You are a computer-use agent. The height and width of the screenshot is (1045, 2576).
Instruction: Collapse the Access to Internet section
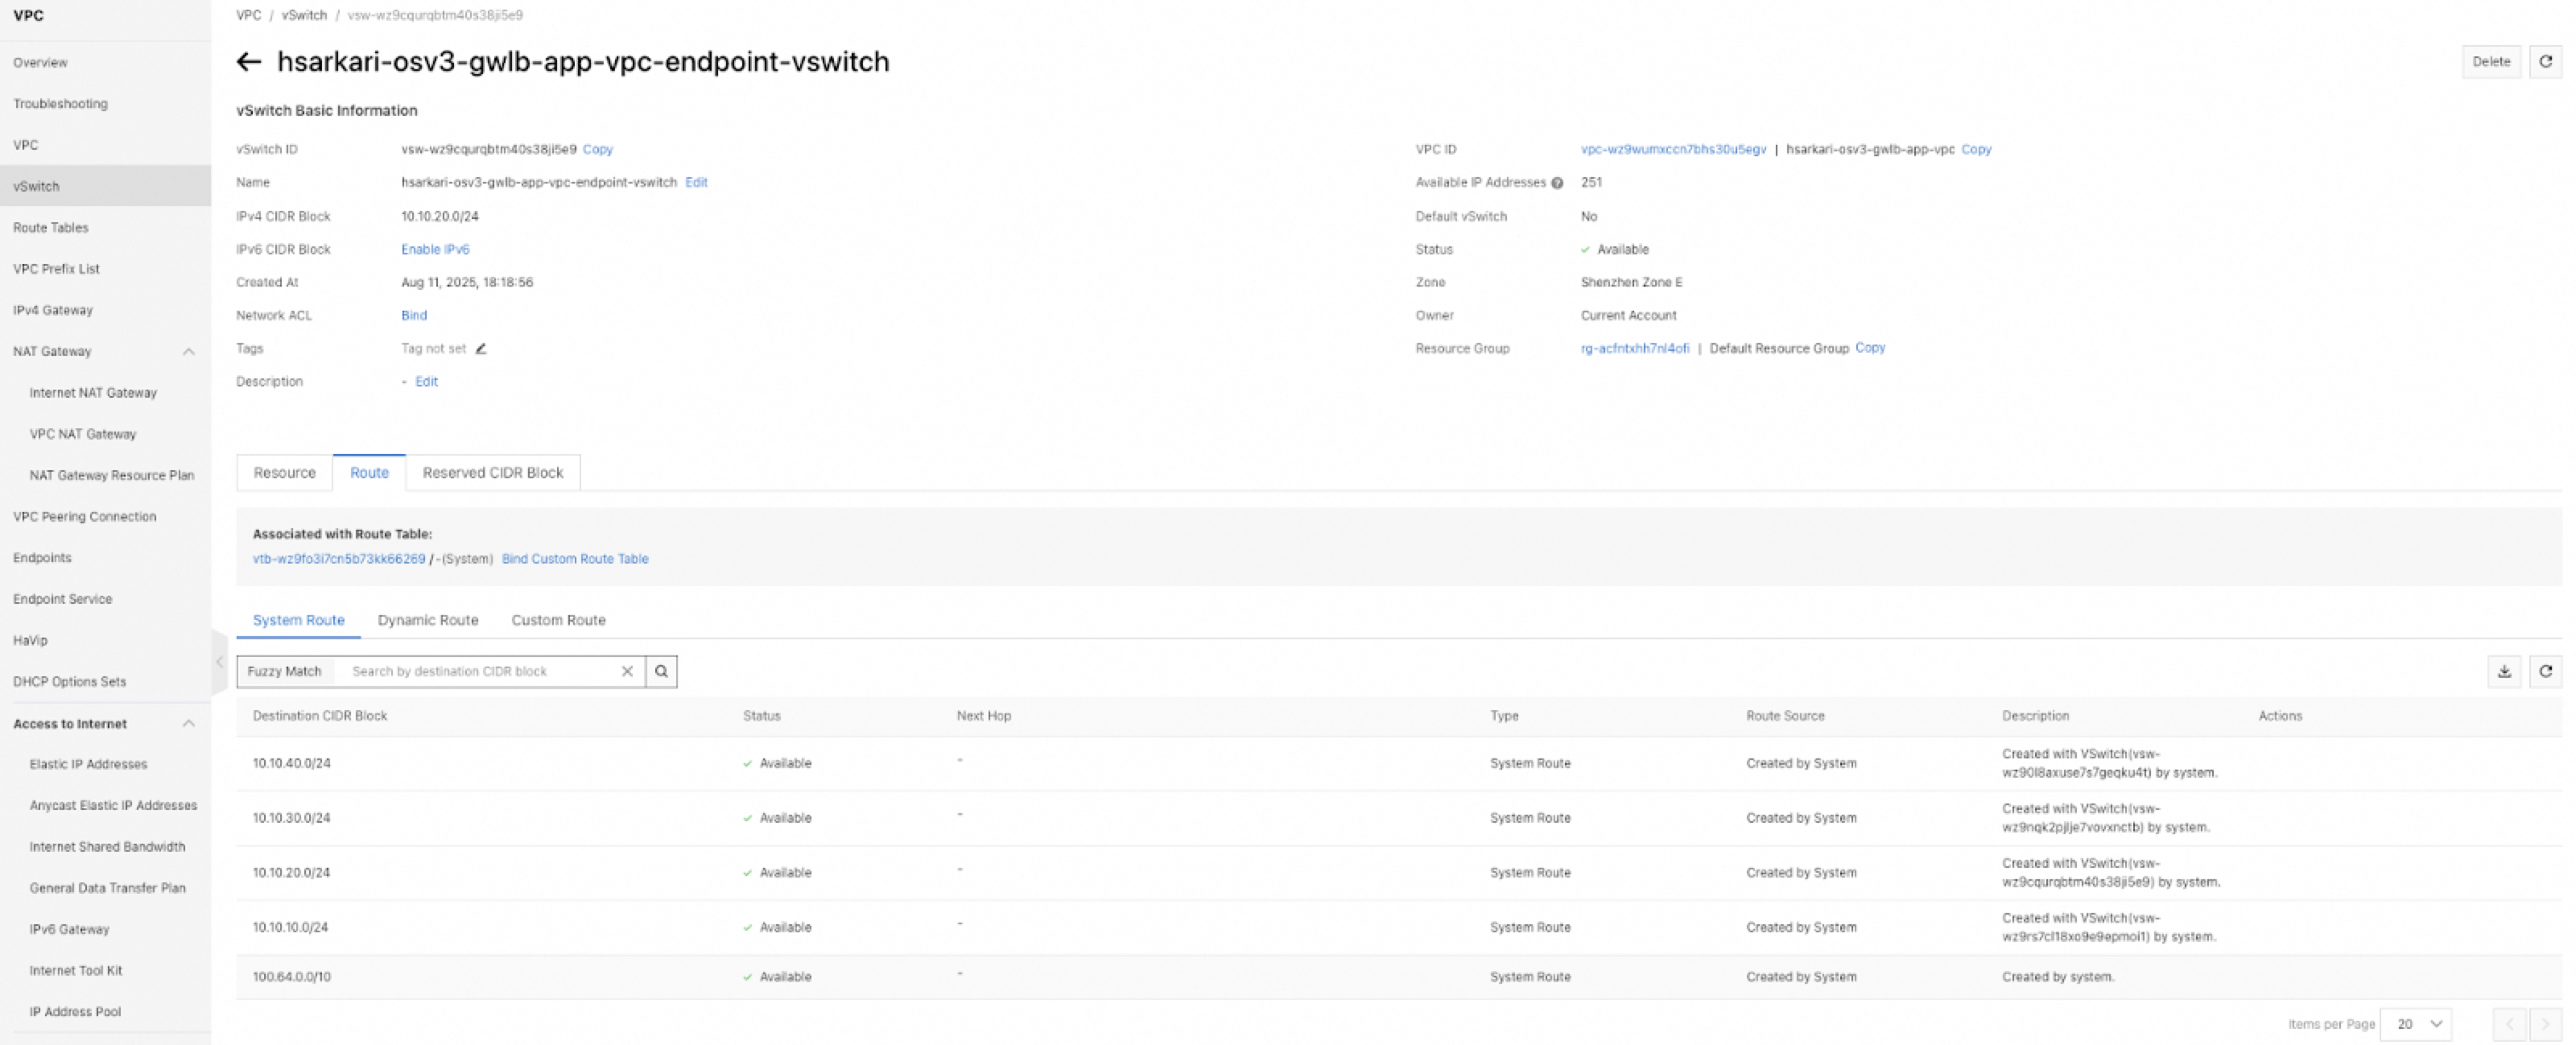tap(188, 724)
